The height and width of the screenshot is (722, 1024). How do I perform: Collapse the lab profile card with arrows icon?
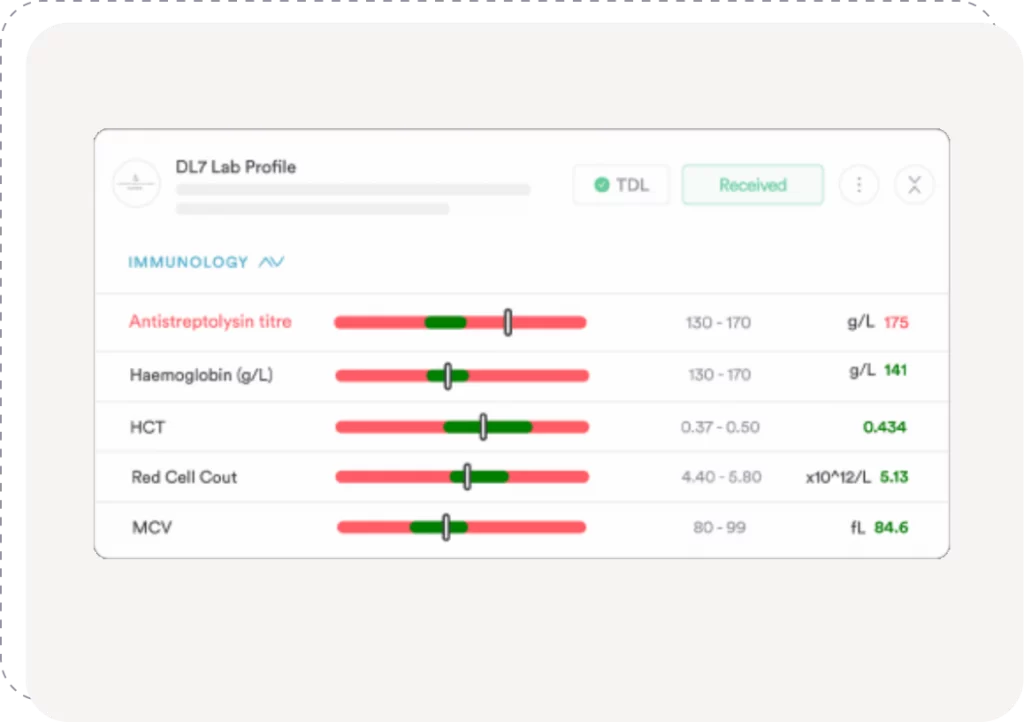(914, 185)
